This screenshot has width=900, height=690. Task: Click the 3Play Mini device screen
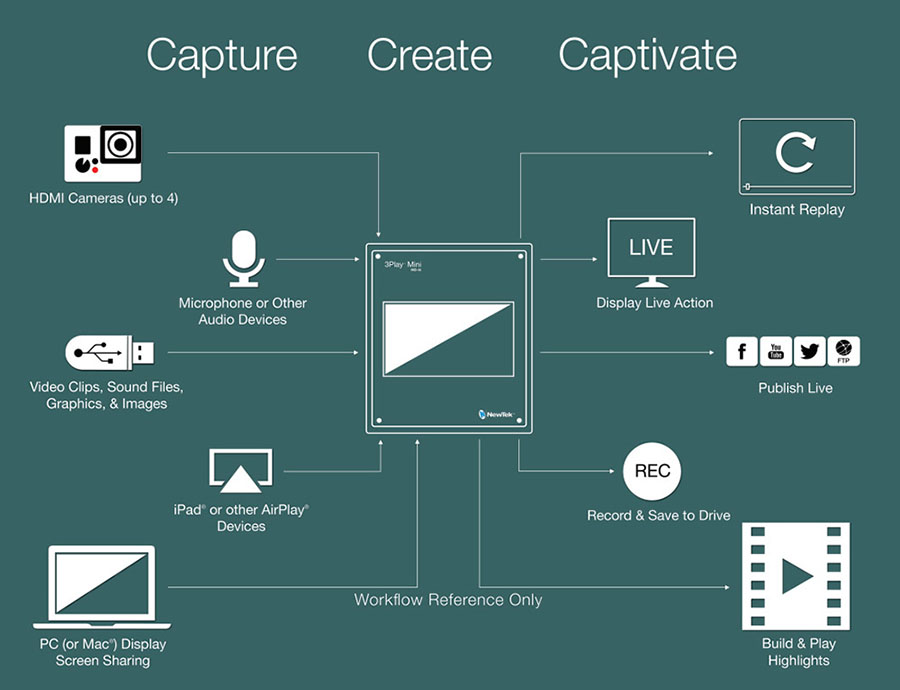point(447,339)
